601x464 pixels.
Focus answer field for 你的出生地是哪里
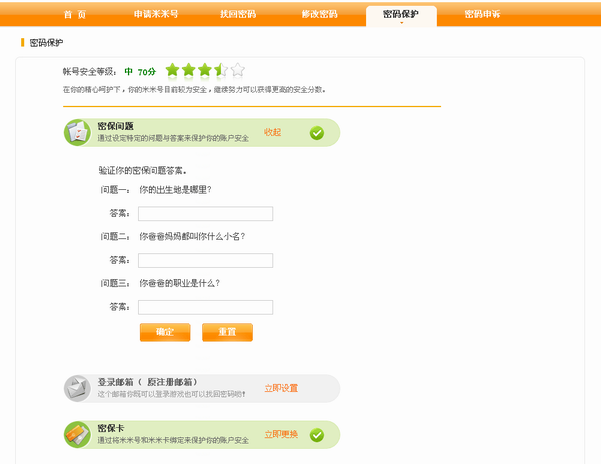coord(205,214)
